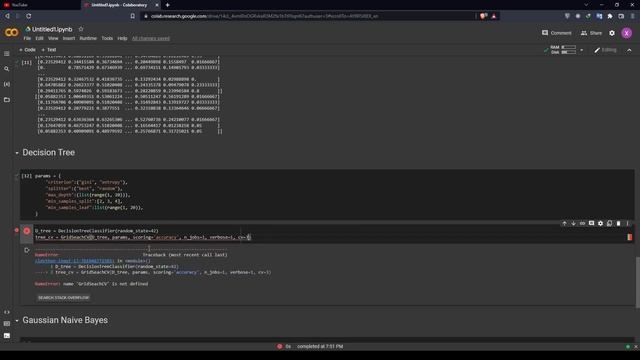
Task: Bookmark this page icon in address bar
Action: pyautogui.click(x=133, y=16)
